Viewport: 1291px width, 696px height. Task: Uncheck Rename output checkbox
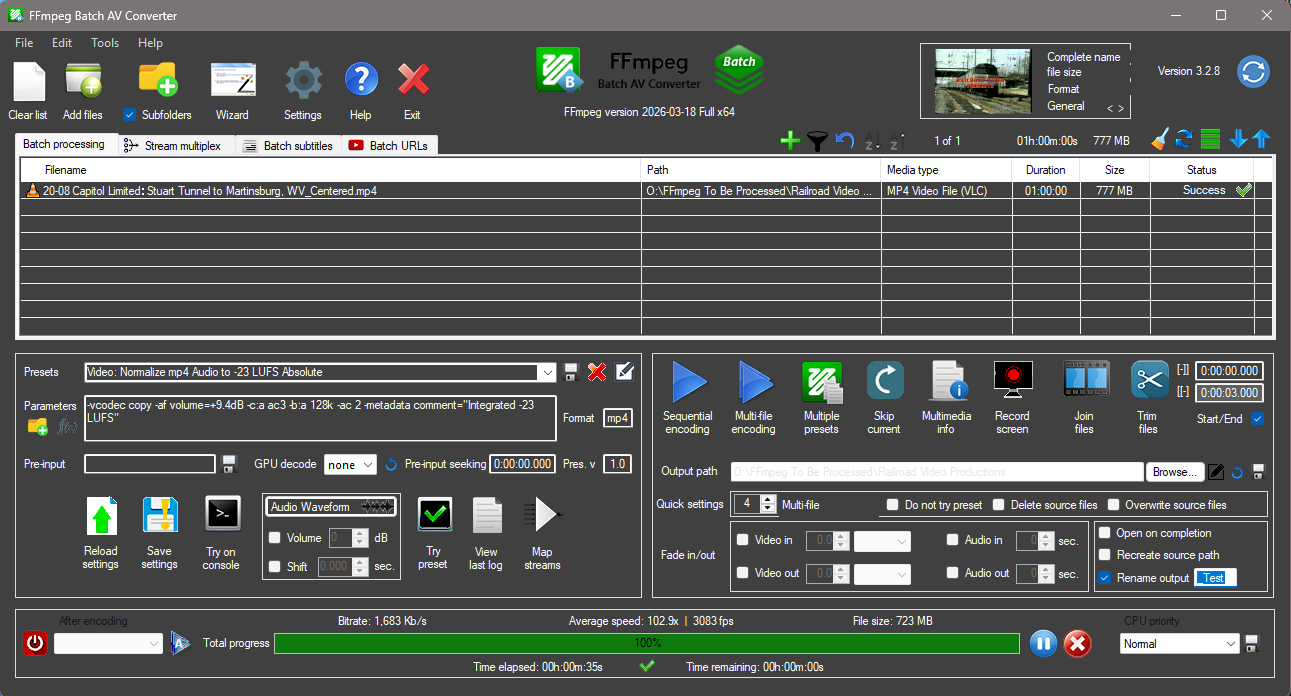[1105, 578]
